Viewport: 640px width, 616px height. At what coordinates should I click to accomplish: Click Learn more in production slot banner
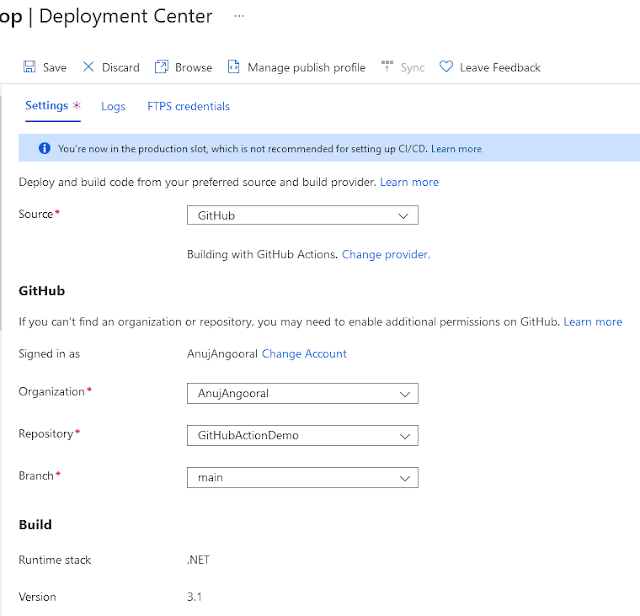pyautogui.click(x=456, y=149)
